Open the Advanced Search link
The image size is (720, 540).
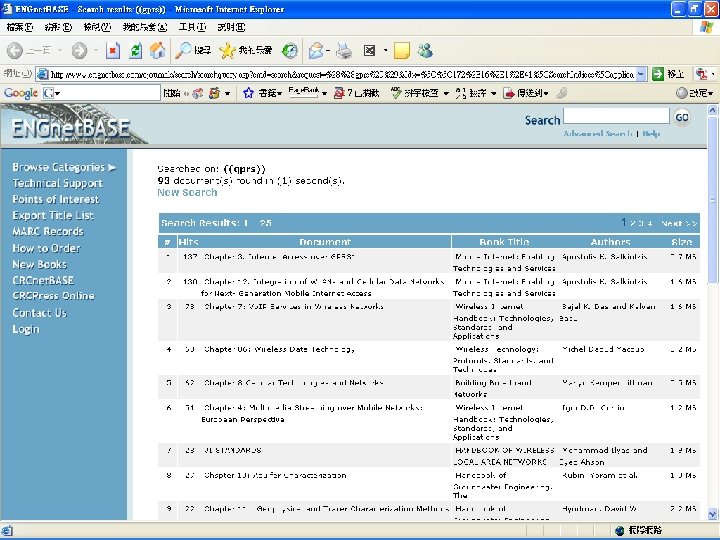[x=596, y=133]
